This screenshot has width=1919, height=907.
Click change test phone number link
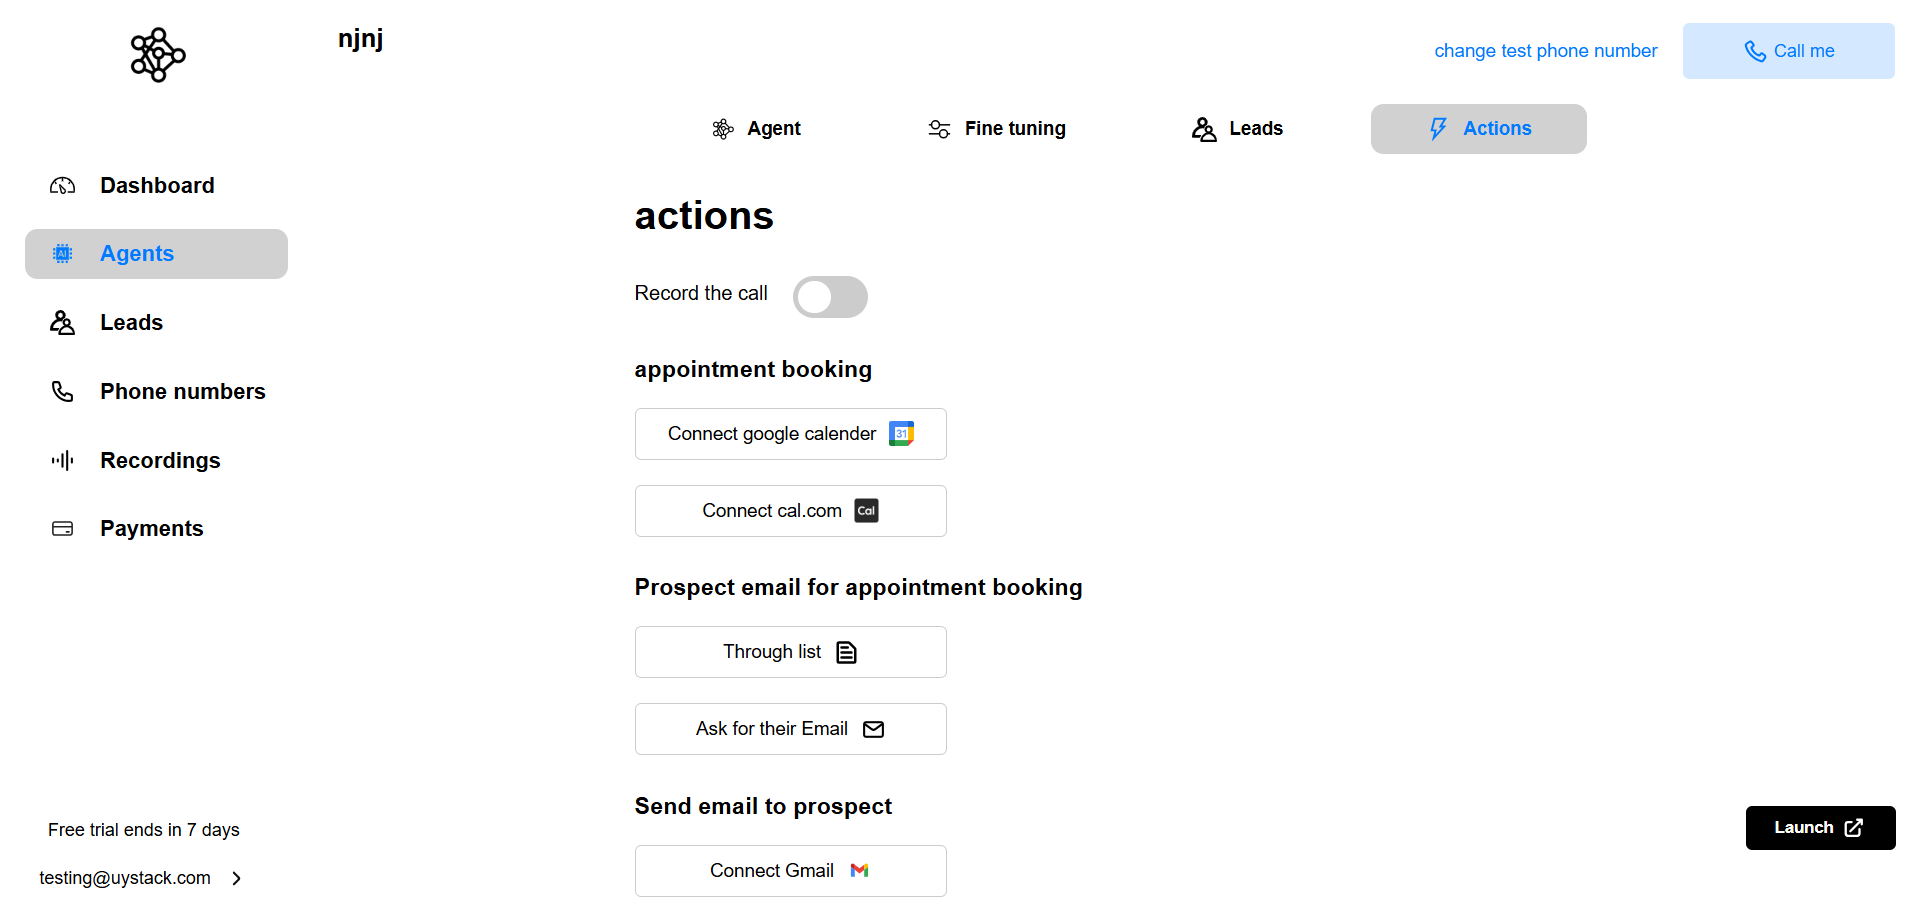click(x=1545, y=51)
